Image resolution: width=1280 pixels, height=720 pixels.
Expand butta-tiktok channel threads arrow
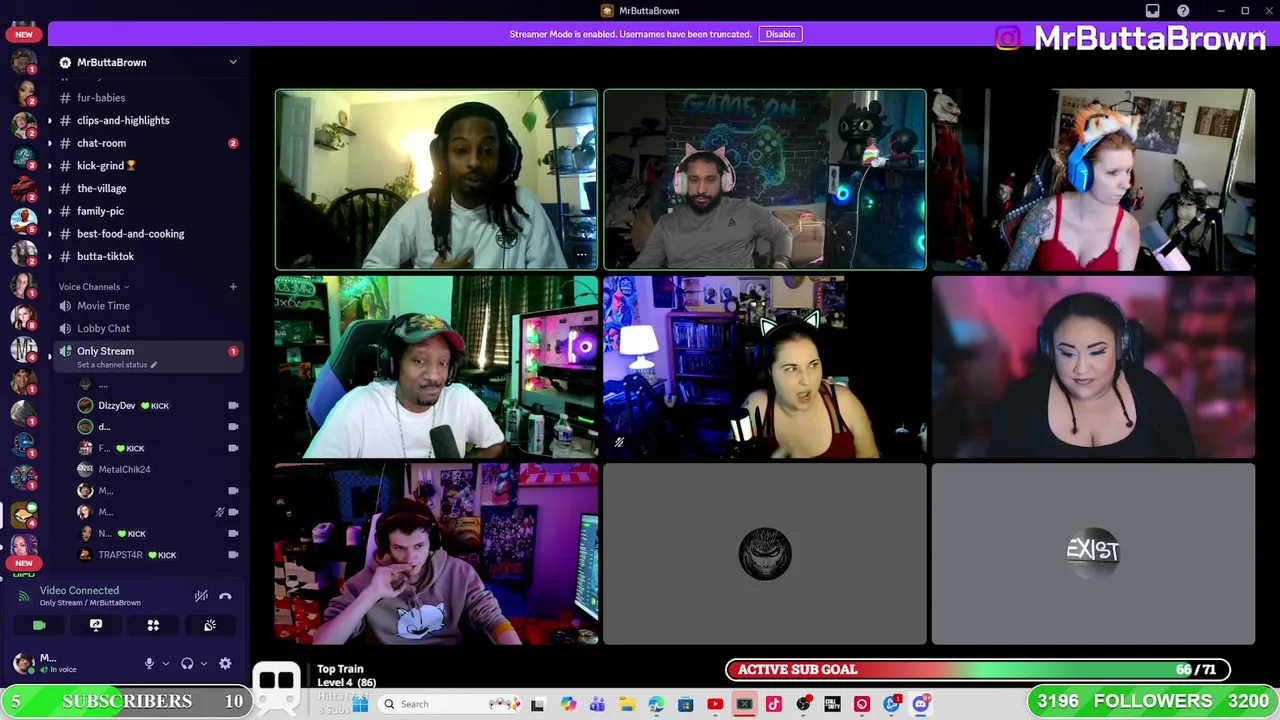pos(49,256)
